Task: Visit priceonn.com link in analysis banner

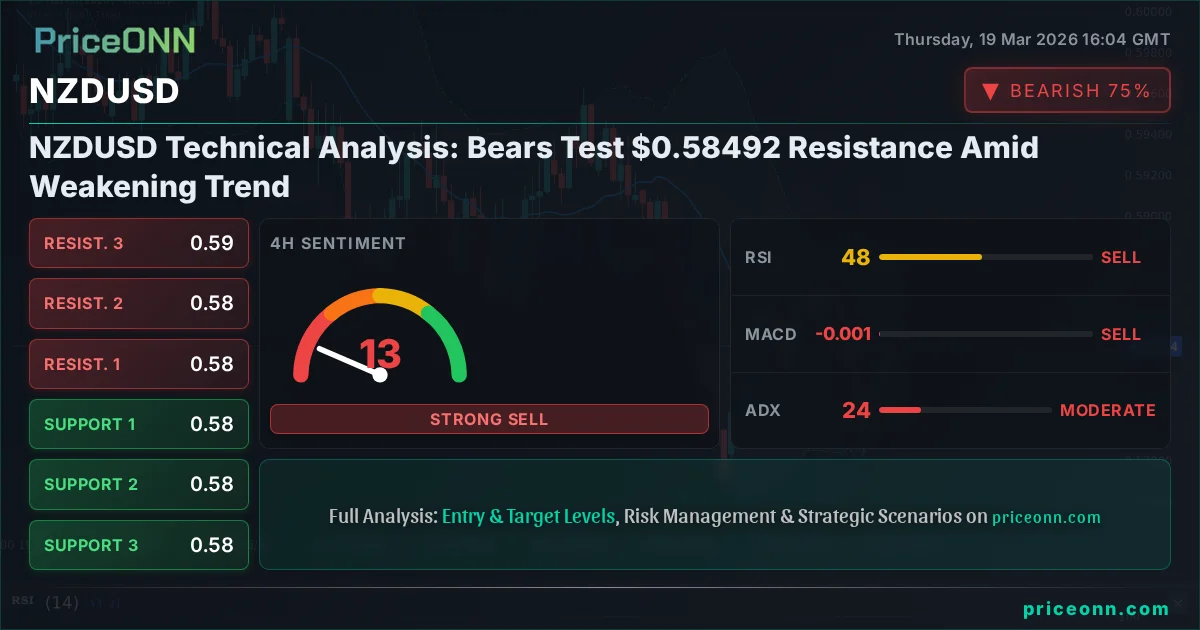Action: [1046, 517]
